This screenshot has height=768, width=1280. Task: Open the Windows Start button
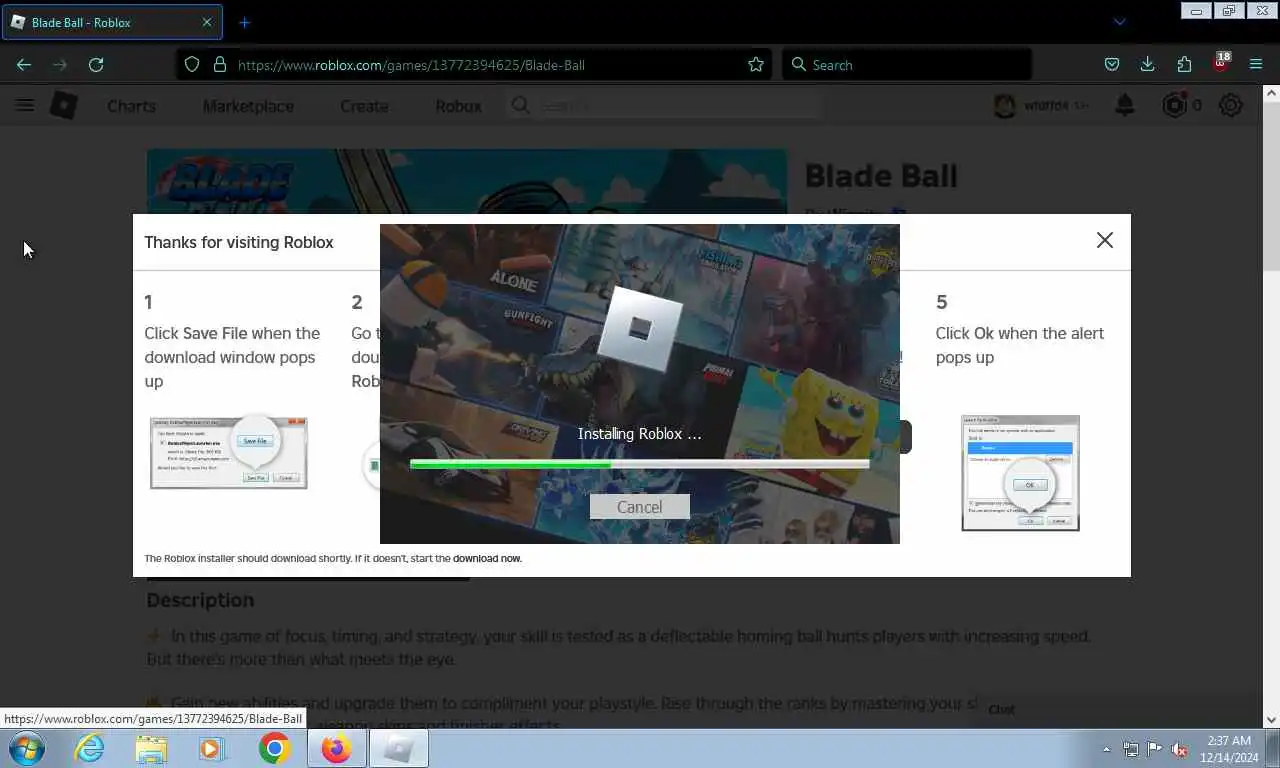pyautogui.click(x=27, y=748)
